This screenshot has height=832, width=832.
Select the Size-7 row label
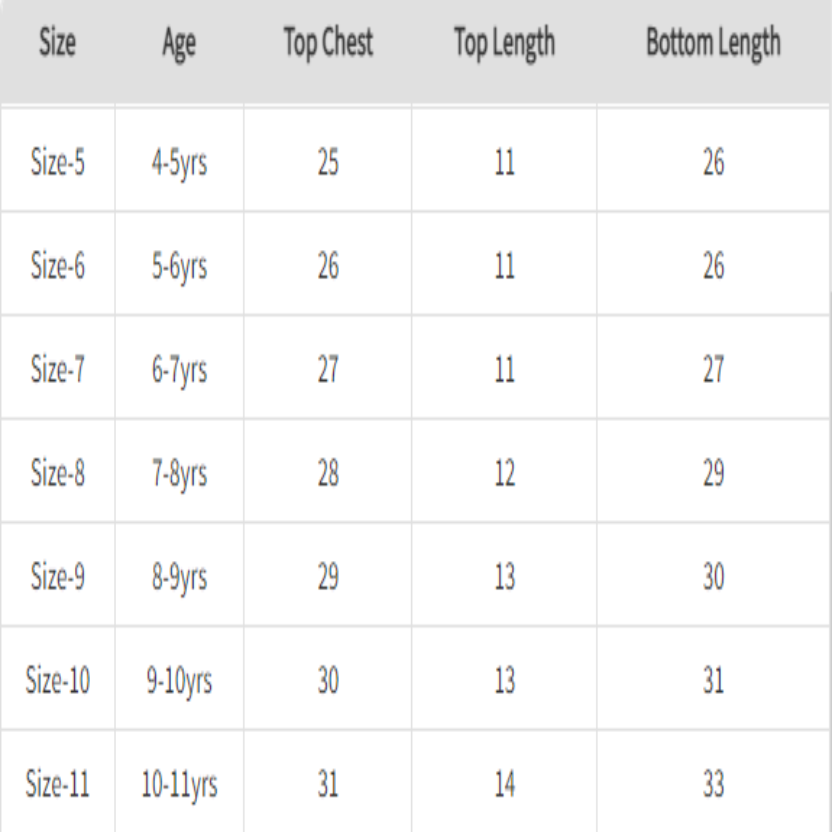tap(58, 370)
